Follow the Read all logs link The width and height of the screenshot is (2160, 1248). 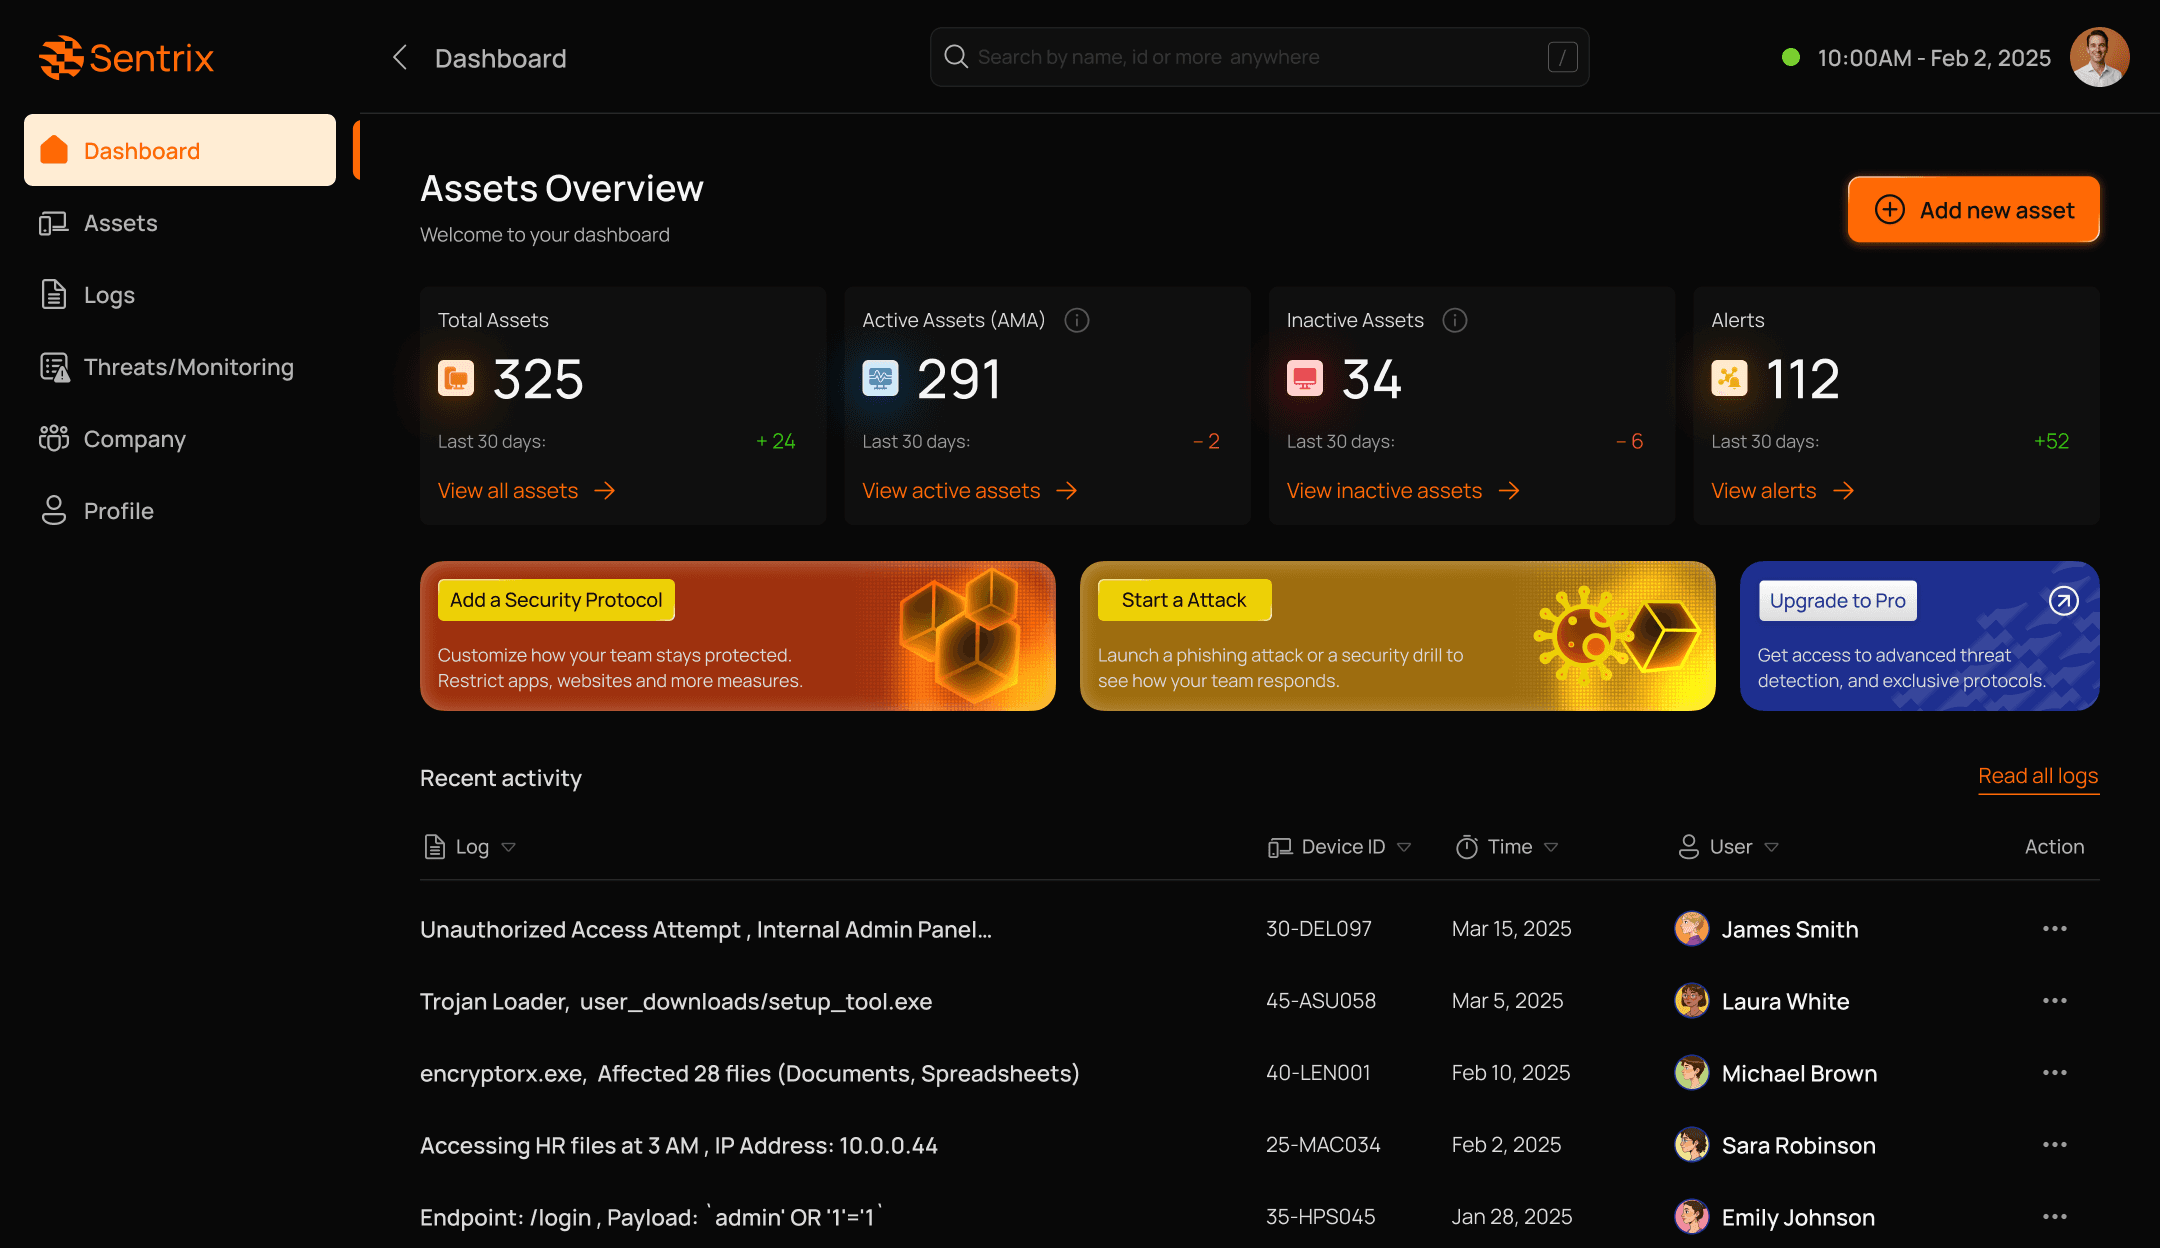click(x=2037, y=776)
